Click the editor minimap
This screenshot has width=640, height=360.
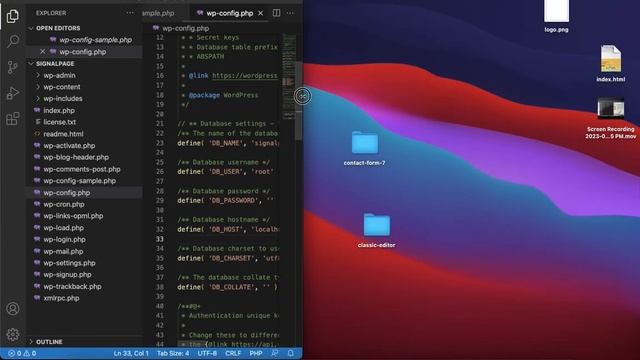tap(289, 78)
